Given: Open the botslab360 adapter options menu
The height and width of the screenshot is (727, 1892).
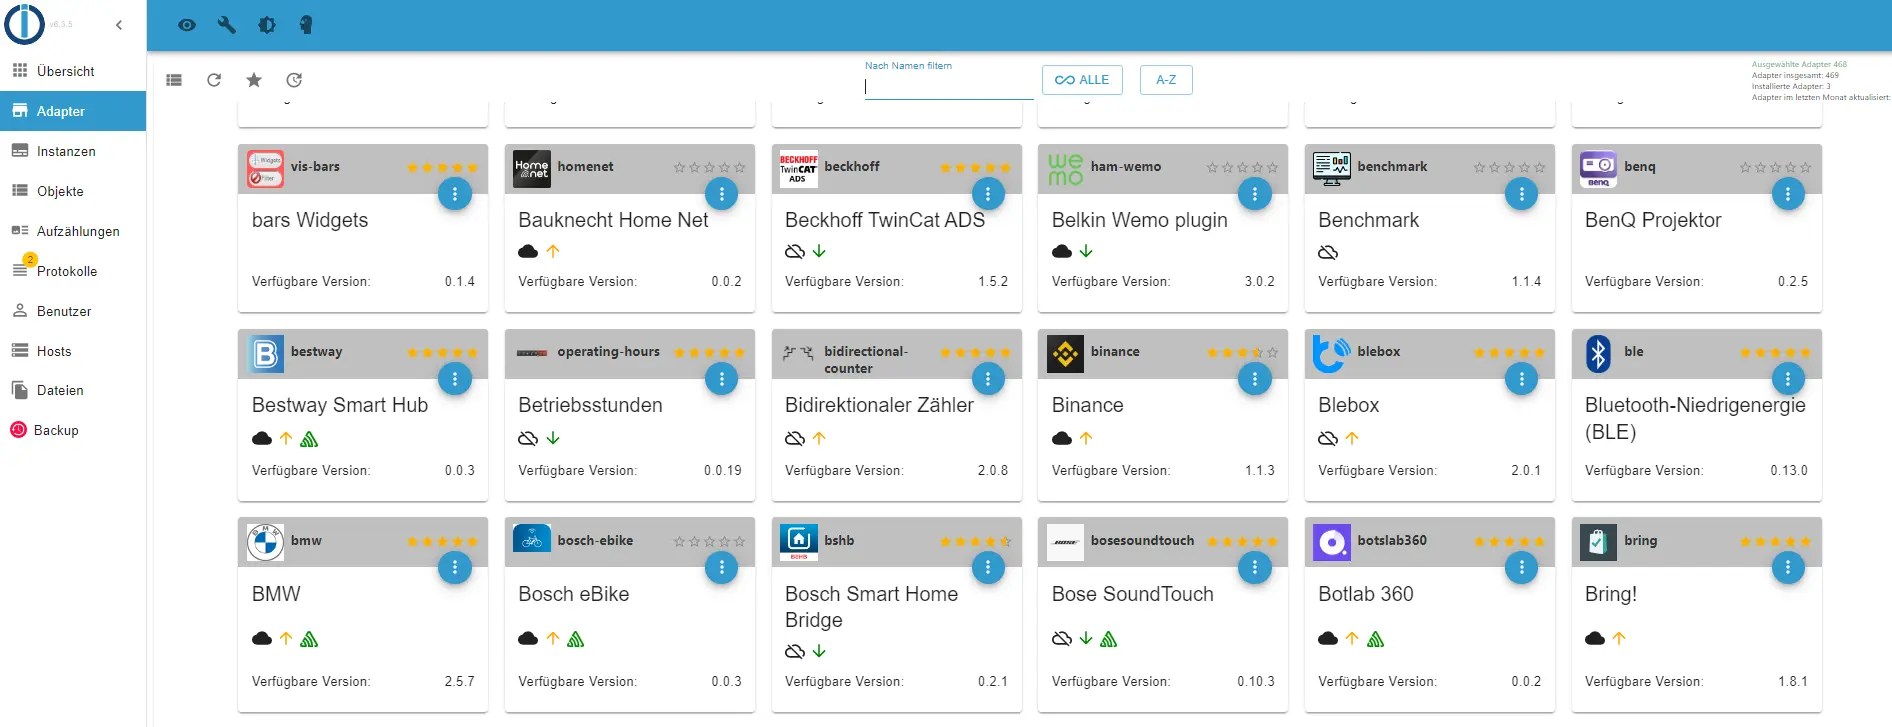Looking at the screenshot, I should 1521,568.
